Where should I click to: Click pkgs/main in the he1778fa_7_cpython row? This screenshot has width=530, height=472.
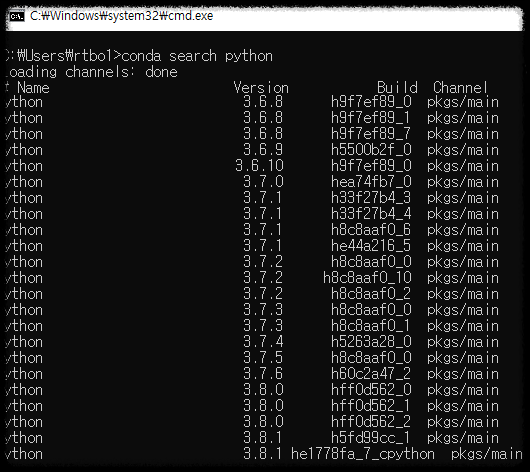(x=487, y=454)
